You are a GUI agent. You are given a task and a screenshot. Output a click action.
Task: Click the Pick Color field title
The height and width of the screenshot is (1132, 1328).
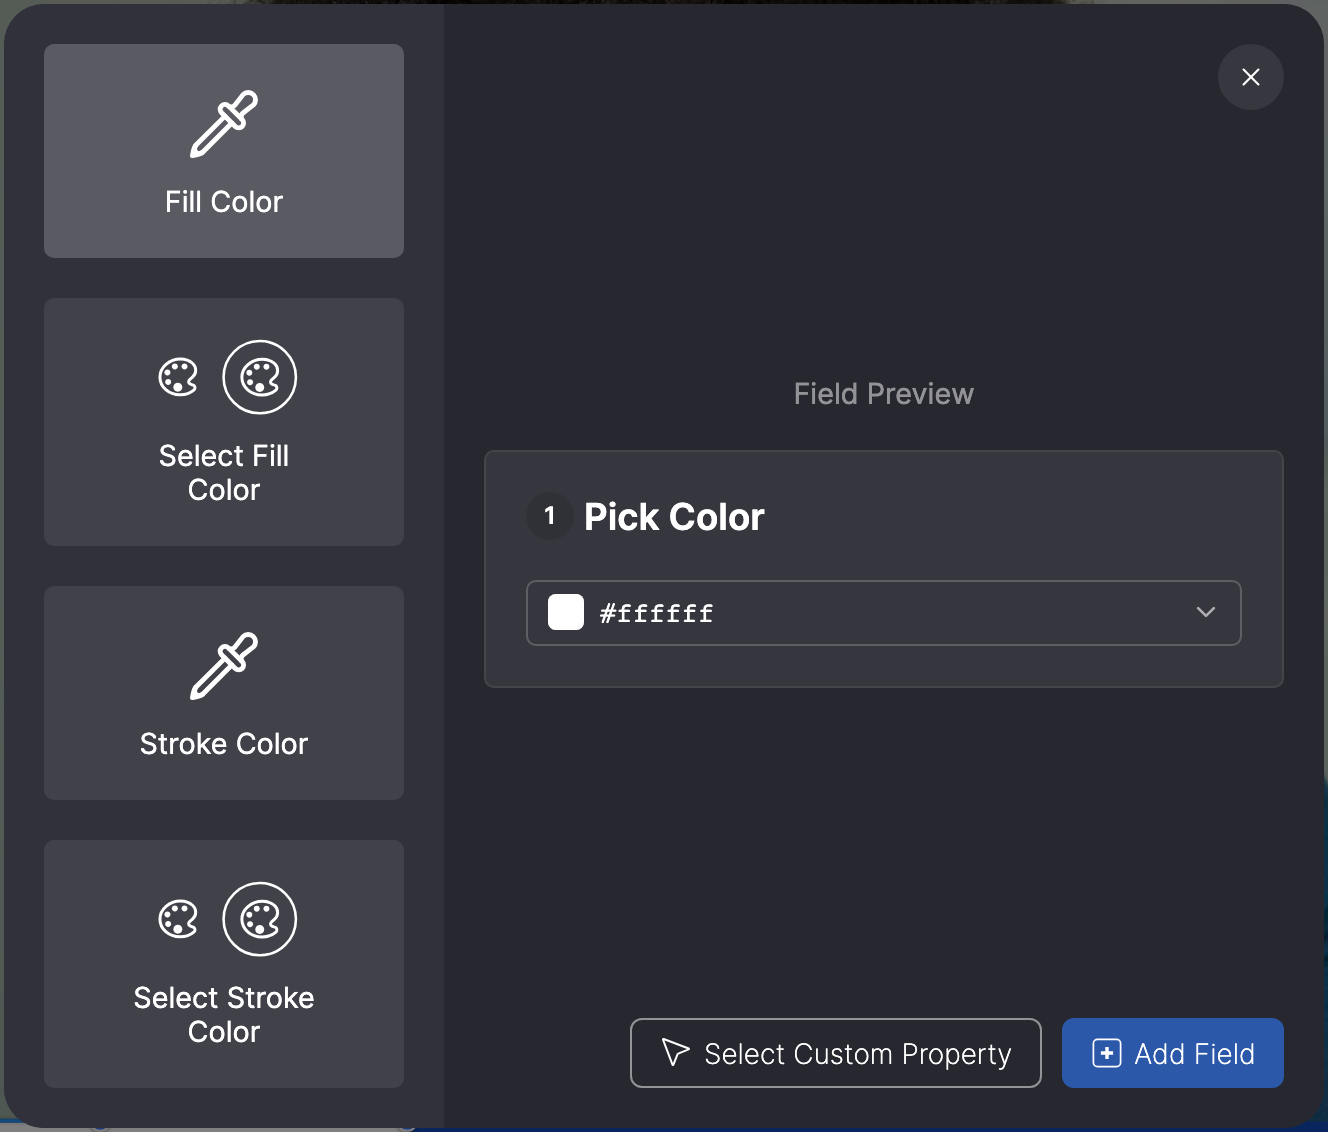[x=674, y=517]
